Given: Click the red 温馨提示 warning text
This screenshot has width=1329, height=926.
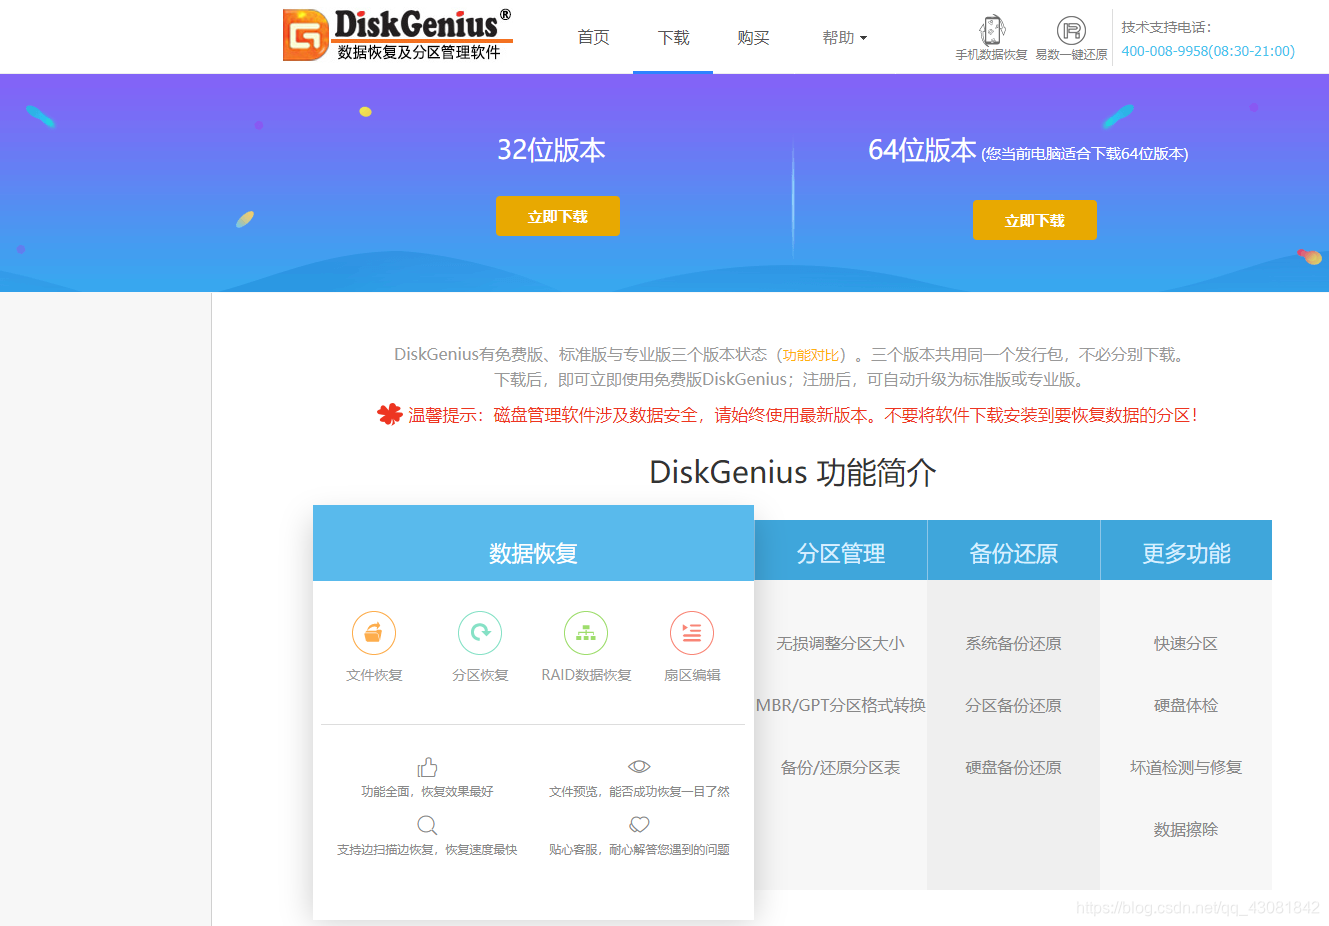Looking at the screenshot, I should pos(803,415).
